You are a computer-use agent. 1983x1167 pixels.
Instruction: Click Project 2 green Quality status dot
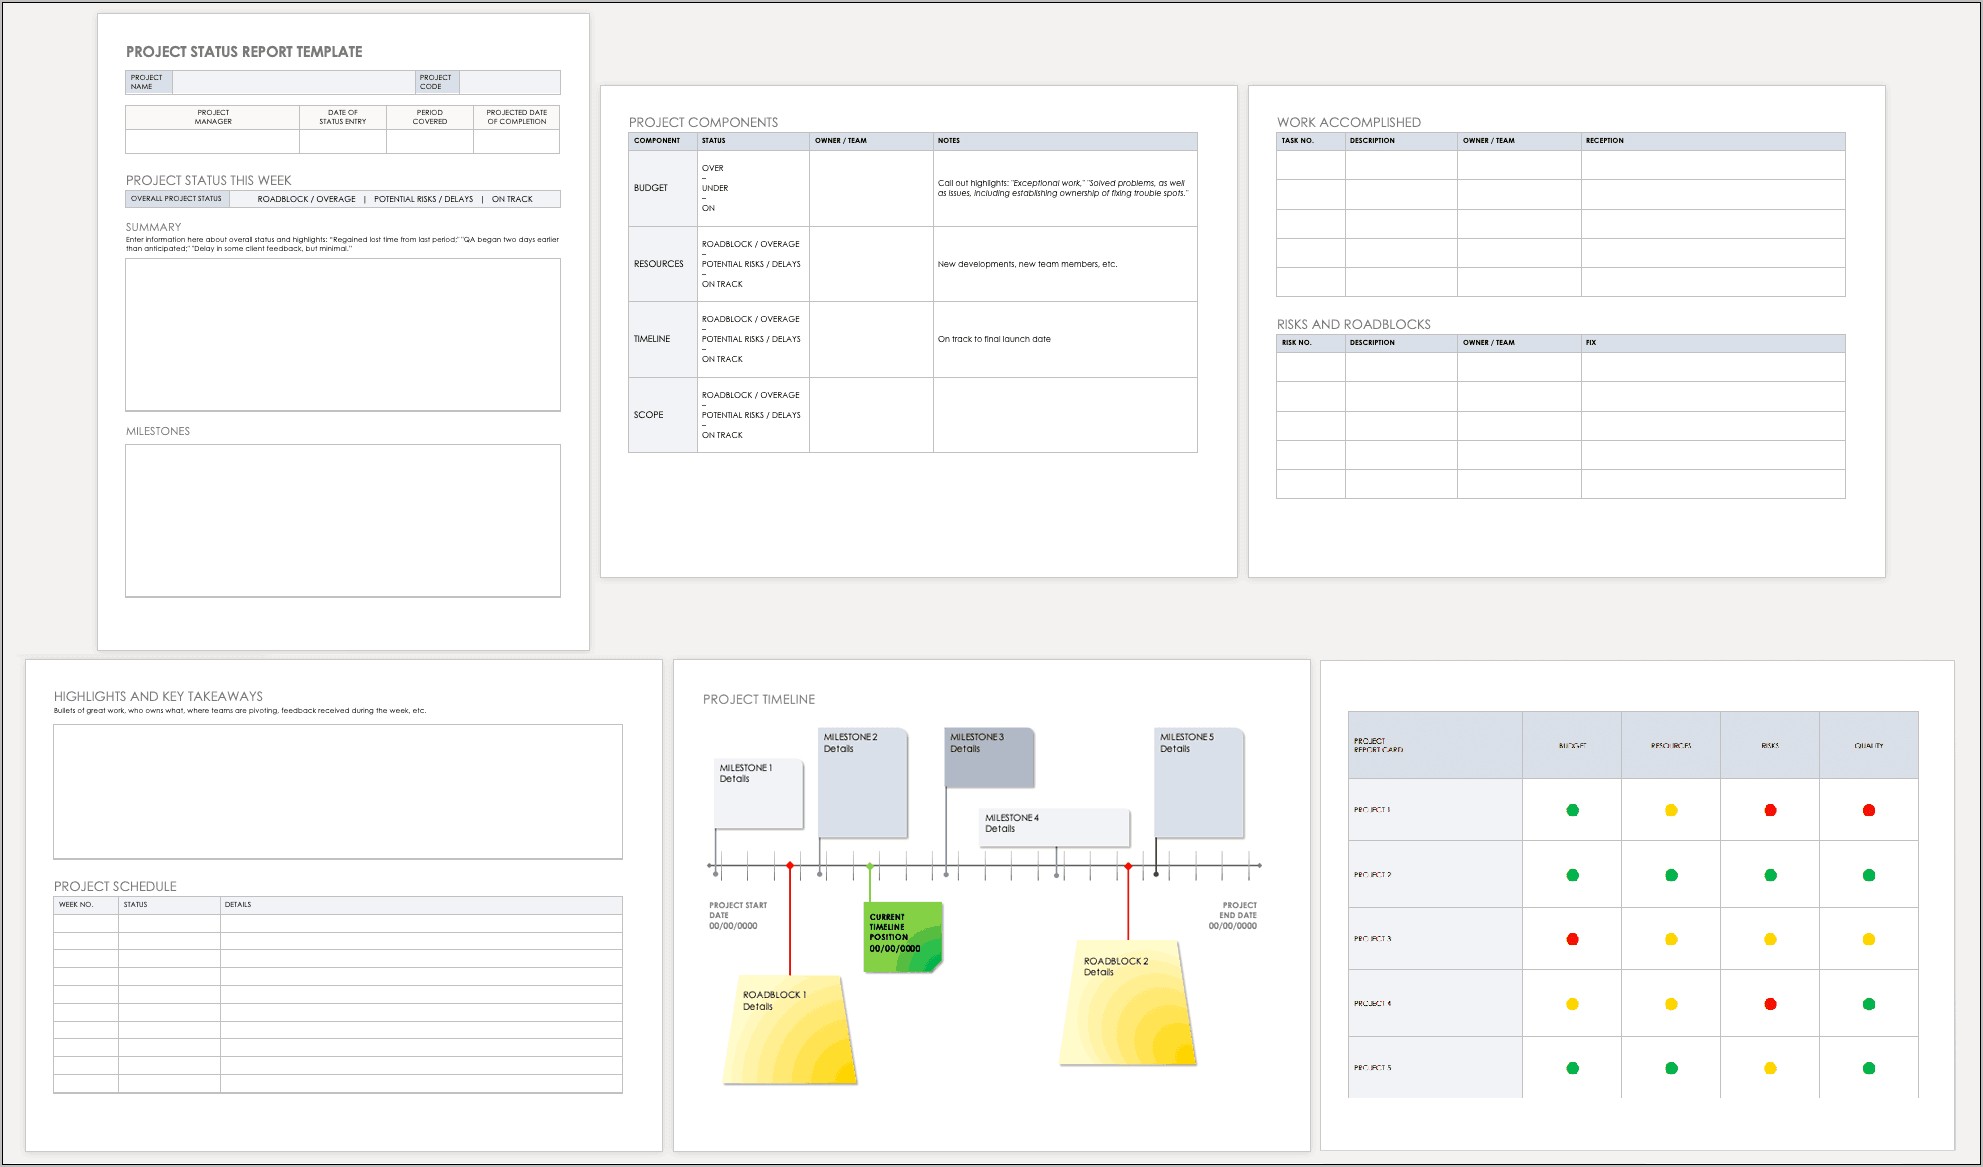(x=1869, y=875)
